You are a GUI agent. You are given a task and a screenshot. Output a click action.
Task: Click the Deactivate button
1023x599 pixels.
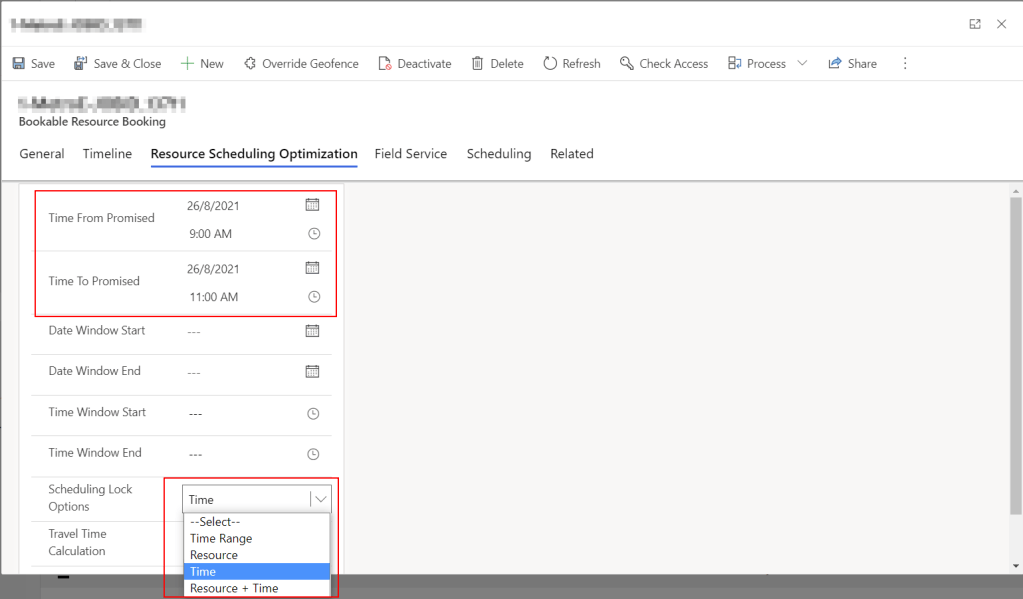point(415,63)
